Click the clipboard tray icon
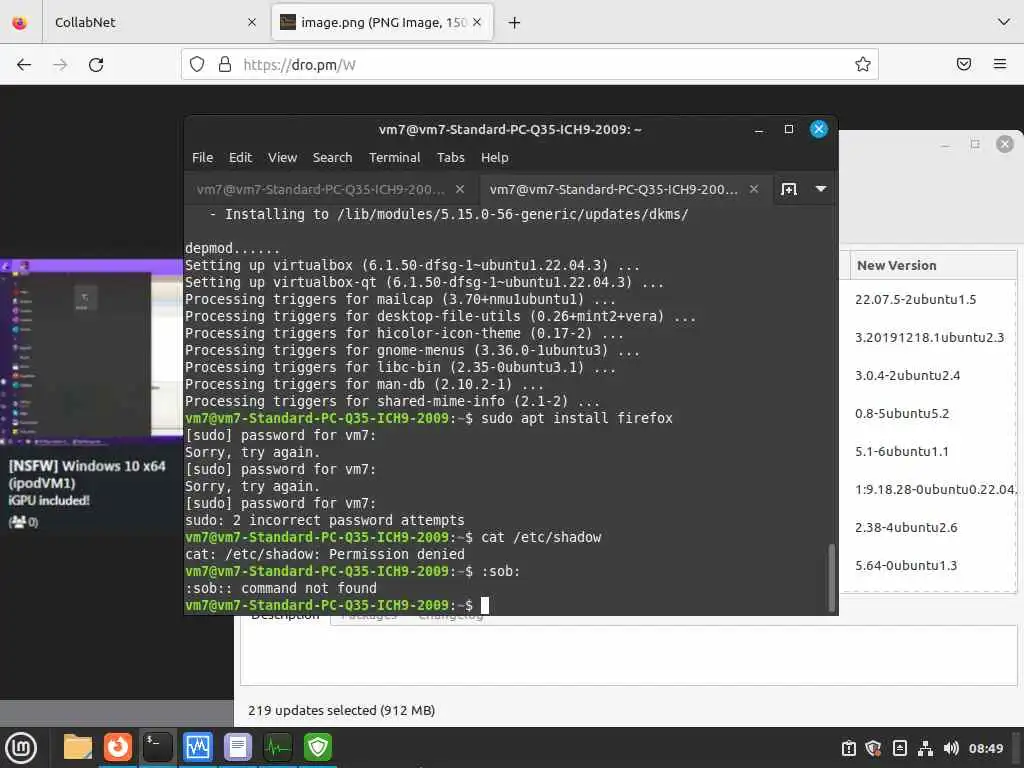The width and height of the screenshot is (1024, 768). coord(848,748)
